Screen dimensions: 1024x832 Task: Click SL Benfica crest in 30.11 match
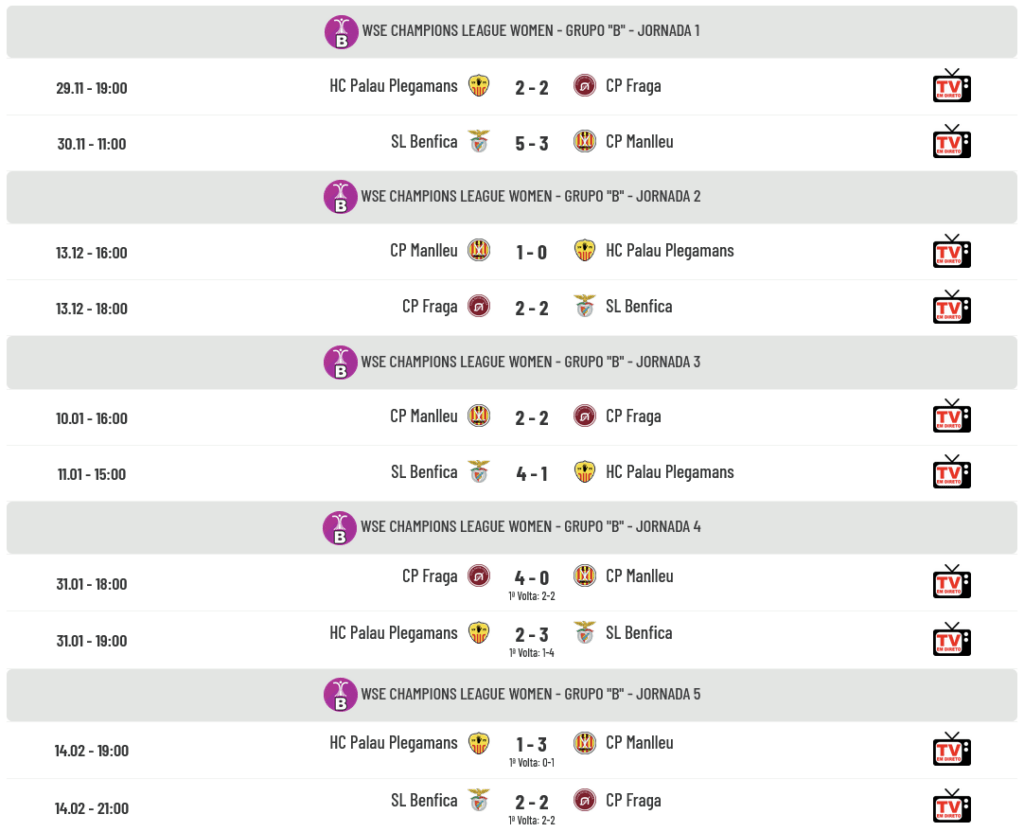click(479, 142)
